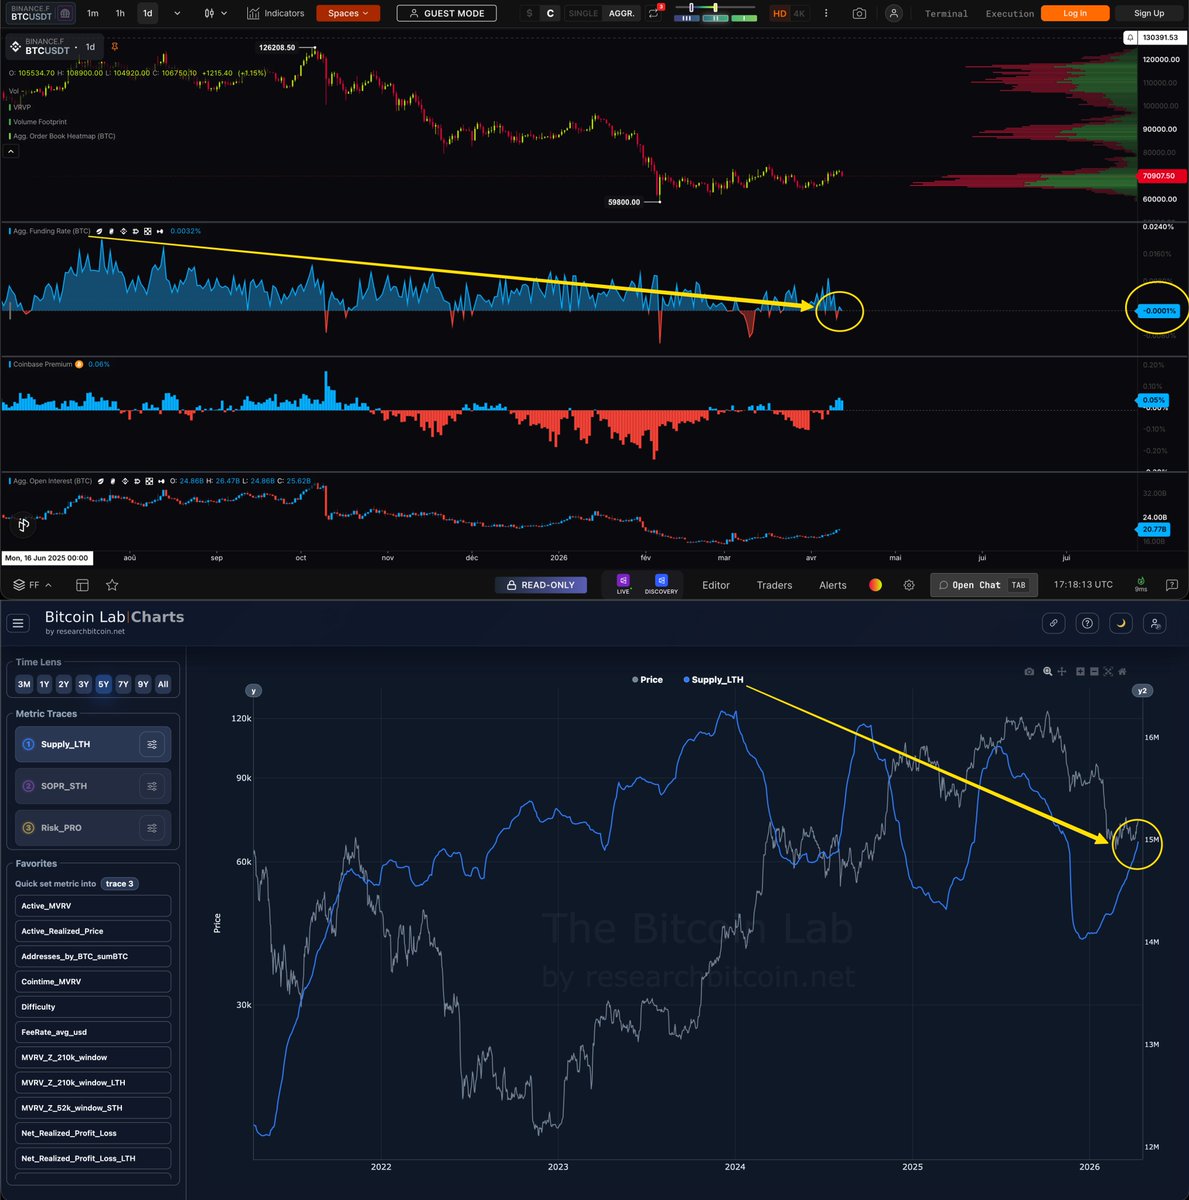The image size is (1189, 1200).
Task: Click the orange Log in button
Action: click(1075, 13)
